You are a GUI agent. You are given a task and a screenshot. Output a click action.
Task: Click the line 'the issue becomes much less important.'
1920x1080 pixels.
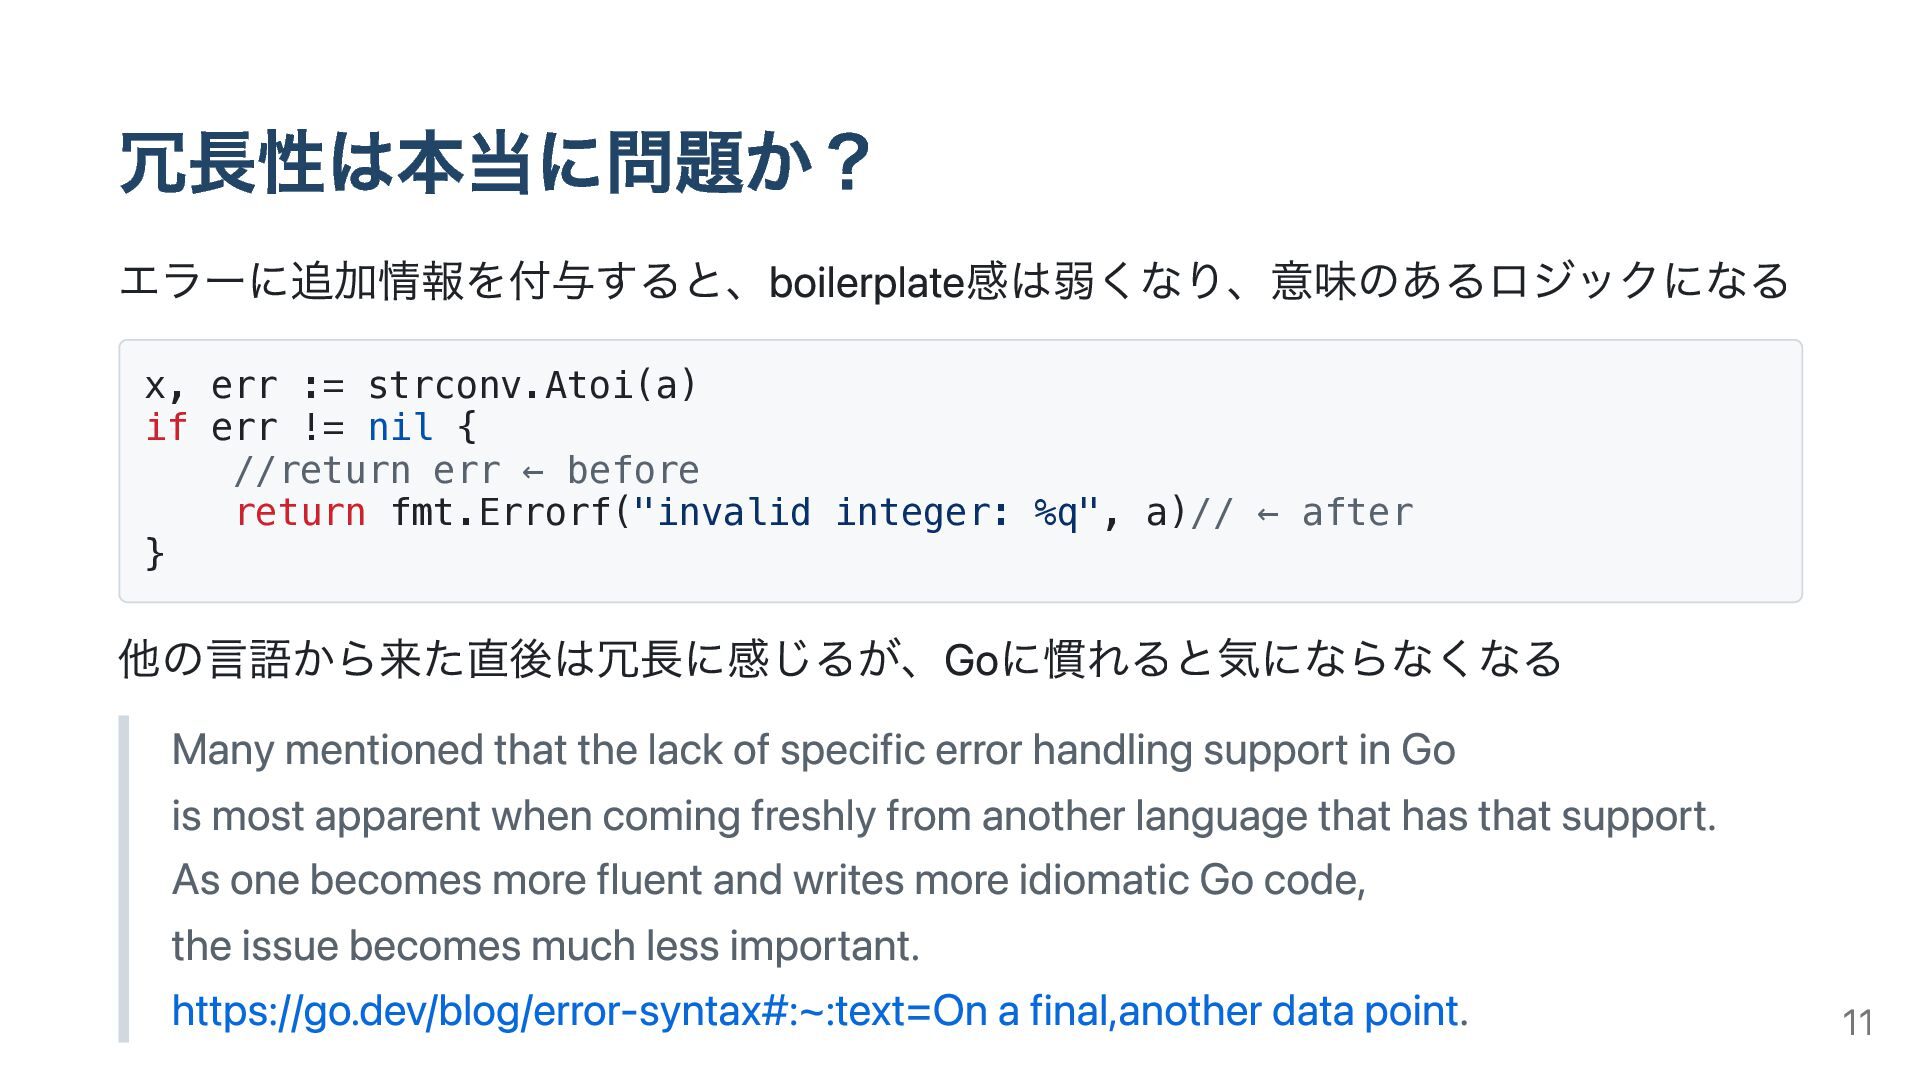(546, 945)
